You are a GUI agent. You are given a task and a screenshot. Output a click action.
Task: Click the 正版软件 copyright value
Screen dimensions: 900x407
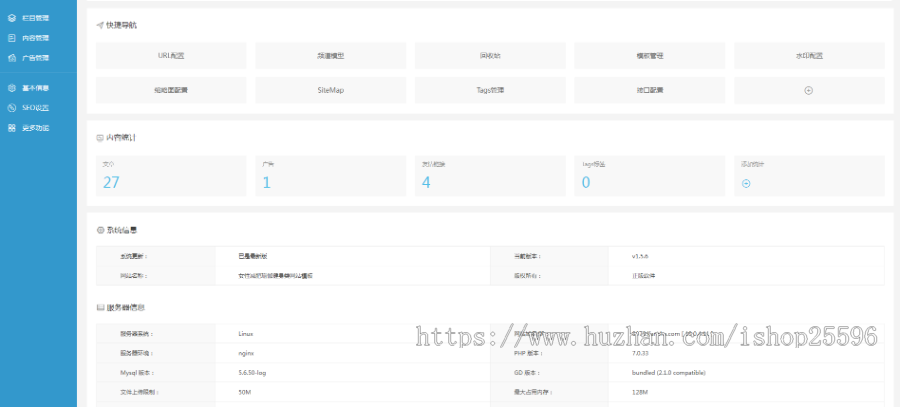click(643, 276)
